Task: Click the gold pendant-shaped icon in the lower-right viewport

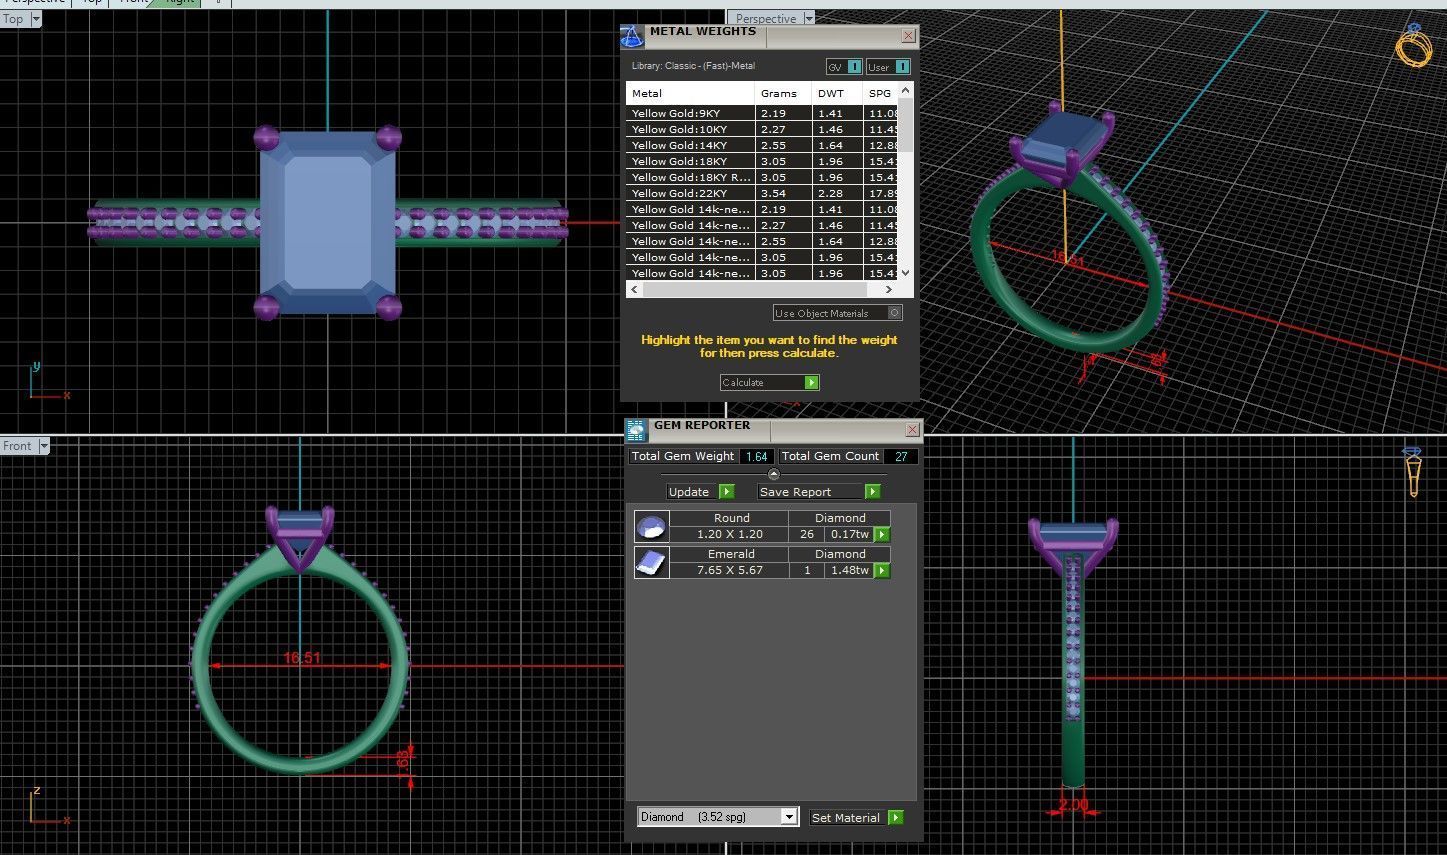Action: (x=1412, y=471)
